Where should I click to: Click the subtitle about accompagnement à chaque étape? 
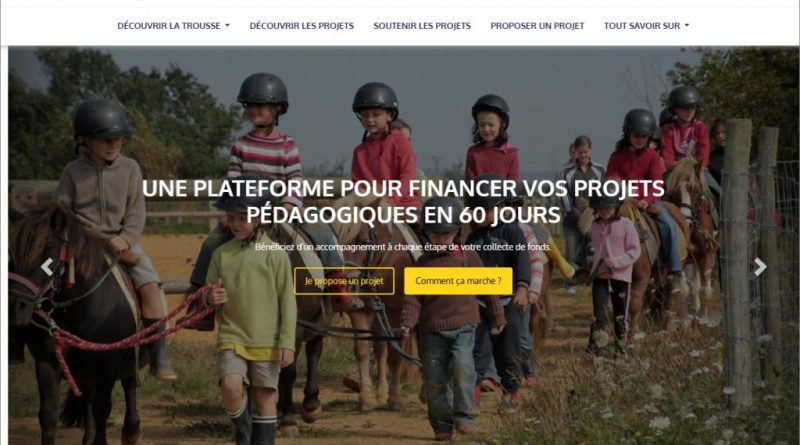403,247
